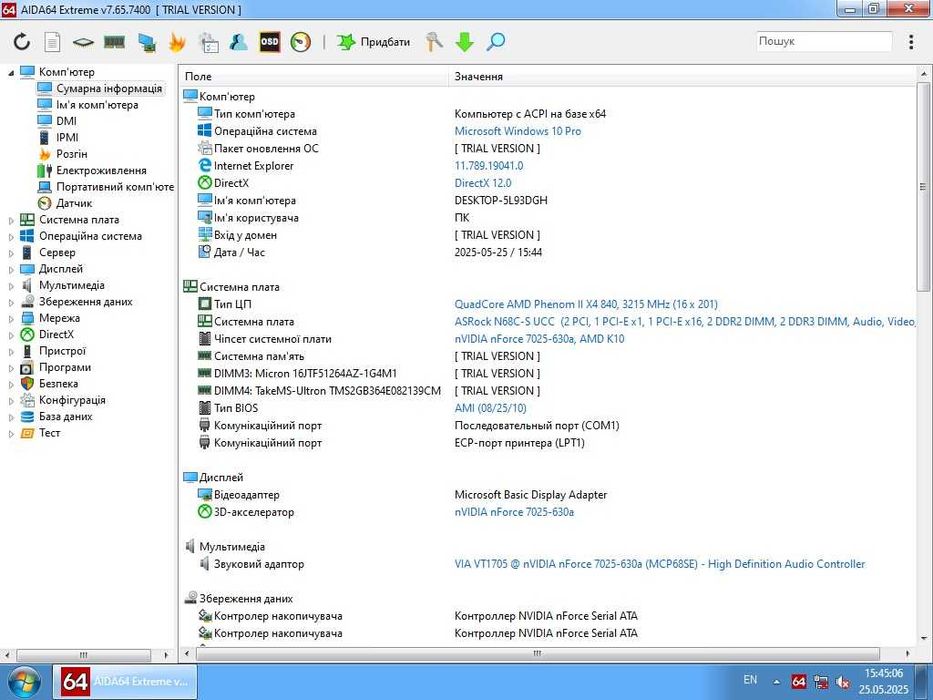Select DMI in the tree
Image resolution: width=933 pixels, height=700 pixels.
click(x=67, y=121)
